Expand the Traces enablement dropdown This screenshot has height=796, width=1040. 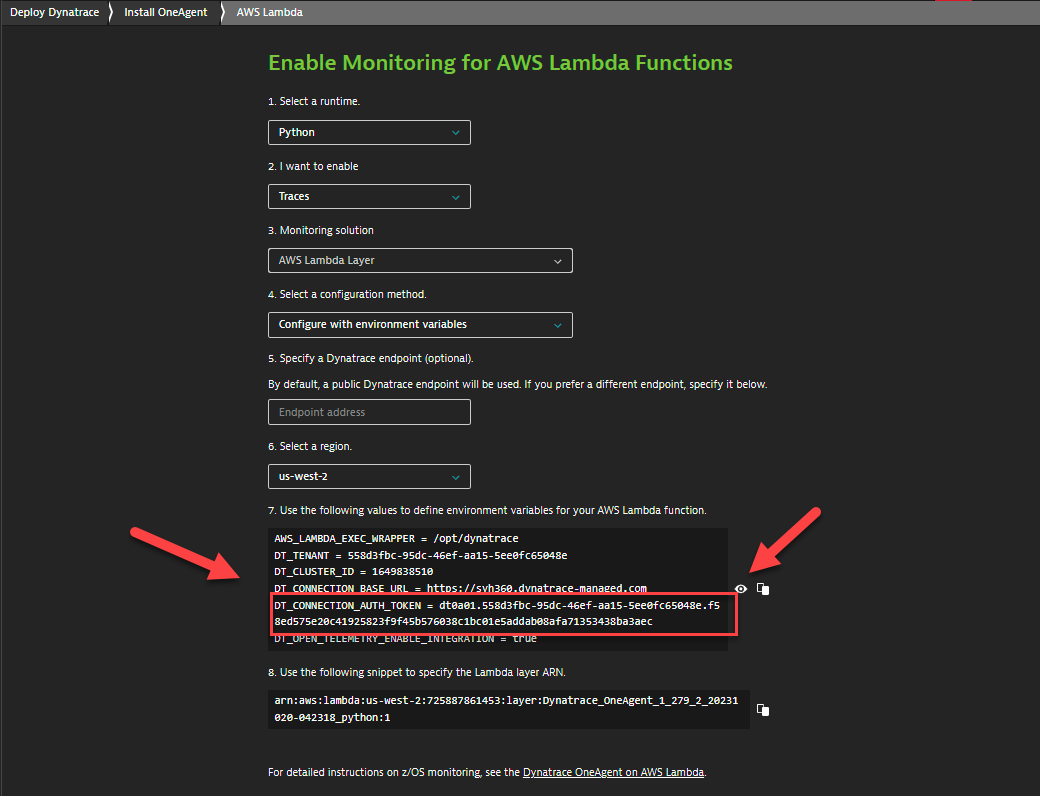pos(369,197)
